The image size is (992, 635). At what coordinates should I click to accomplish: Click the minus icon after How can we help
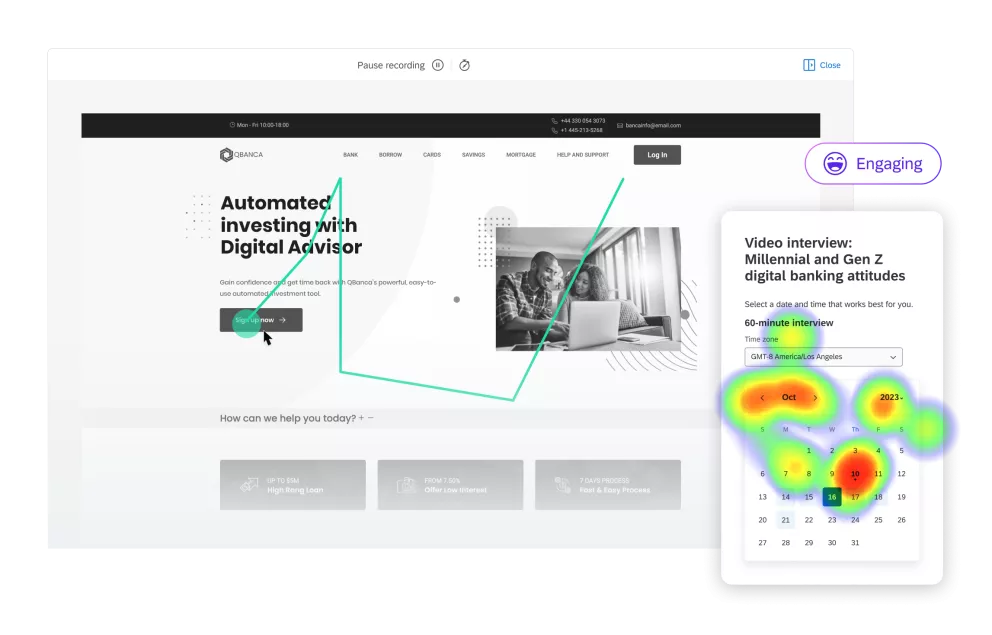pyautogui.click(x=371, y=418)
